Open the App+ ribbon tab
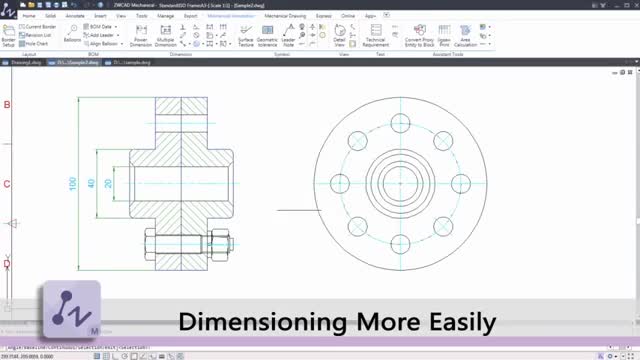This screenshot has height=360, width=640. pos(370,16)
